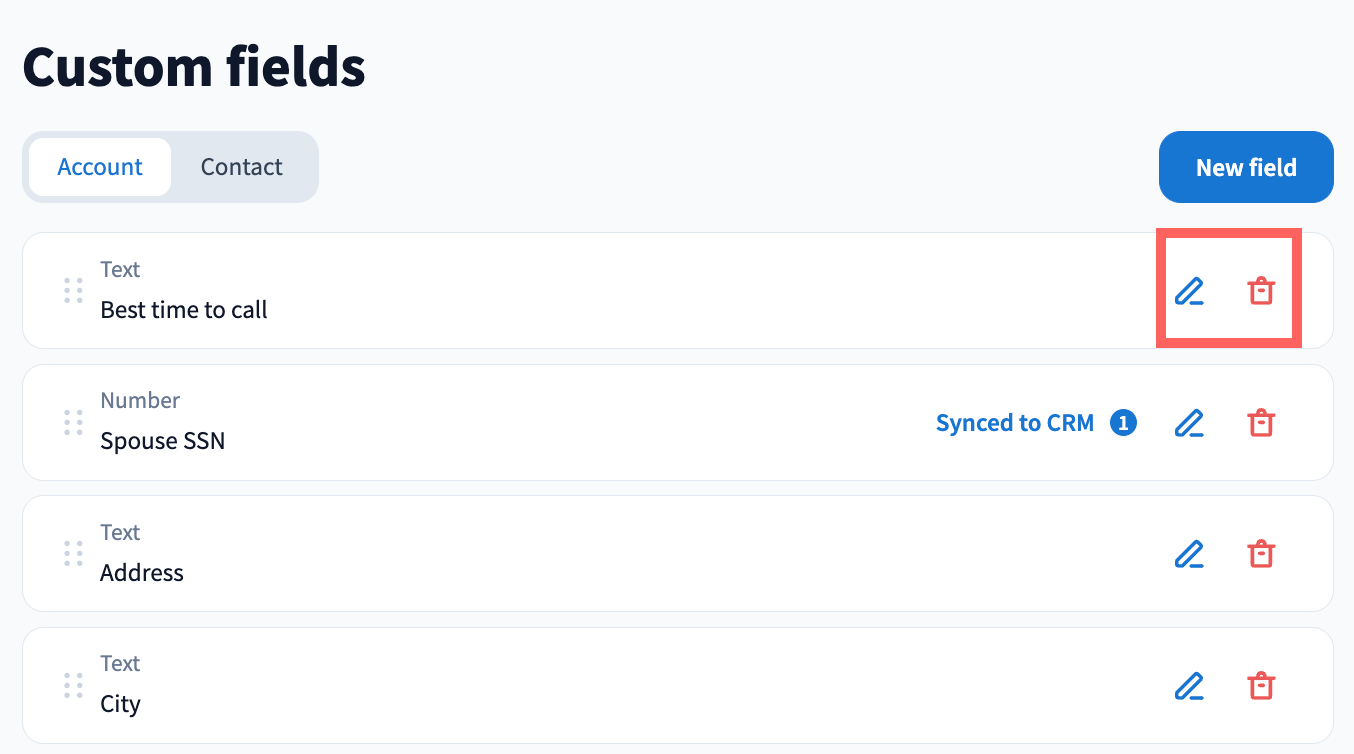Image resolution: width=1354 pixels, height=754 pixels.
Task: Edit the City field
Action: (x=1188, y=686)
